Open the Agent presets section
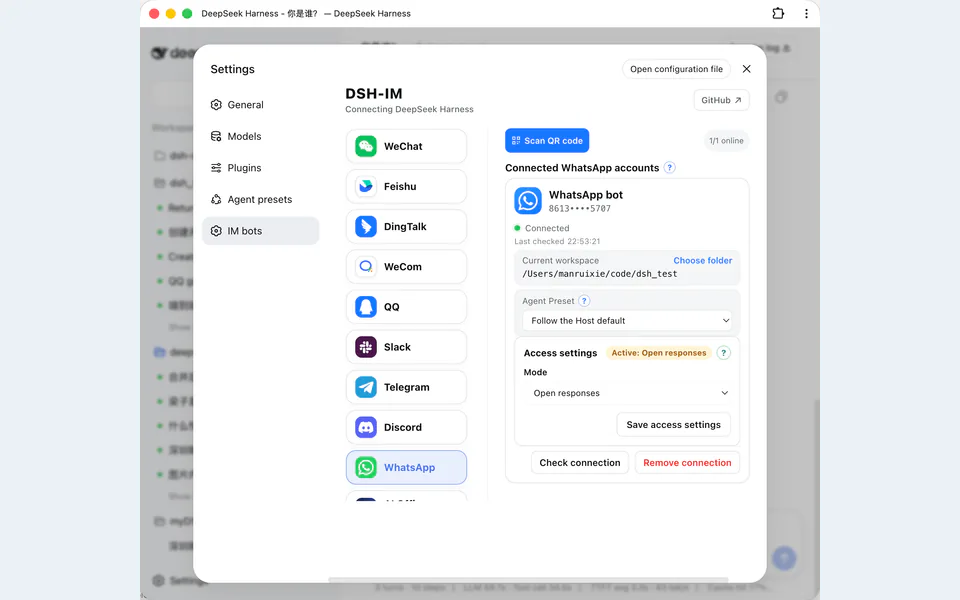 click(x=260, y=199)
